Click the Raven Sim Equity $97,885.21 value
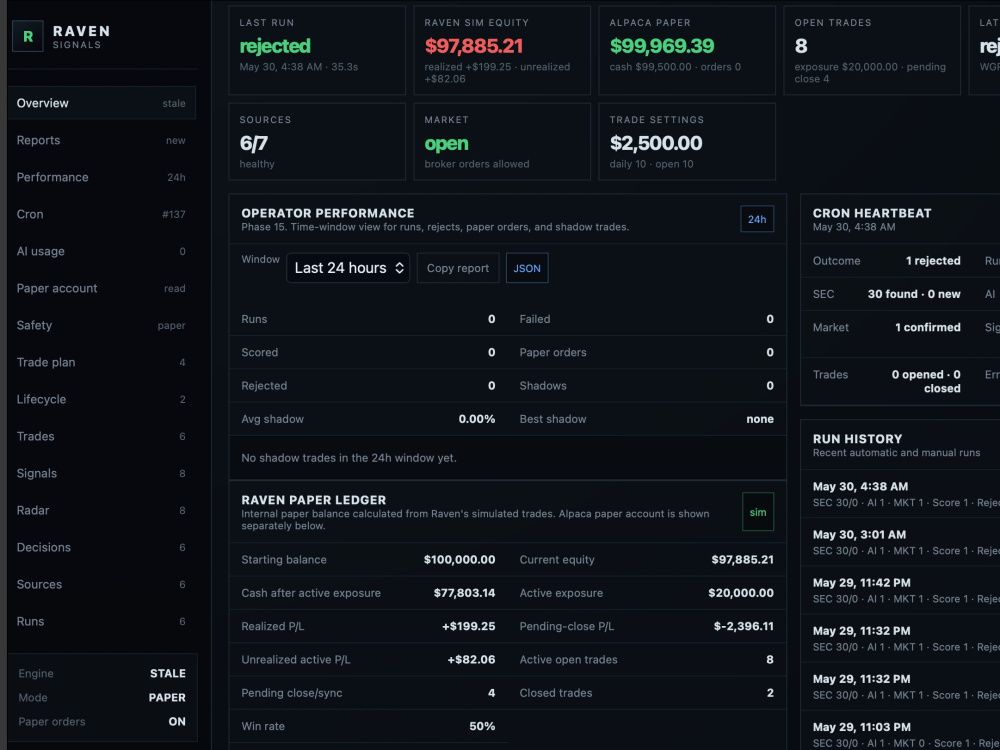Image resolution: width=1000 pixels, height=750 pixels. coord(474,46)
